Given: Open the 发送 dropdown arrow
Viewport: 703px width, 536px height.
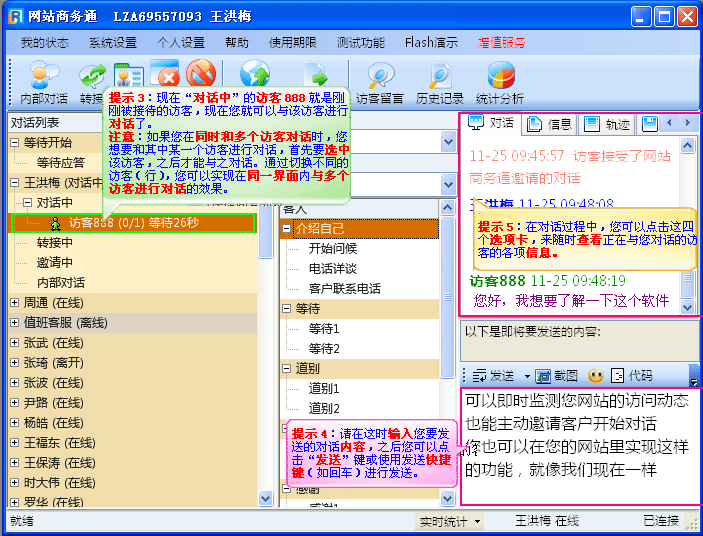Looking at the screenshot, I should [x=526, y=376].
